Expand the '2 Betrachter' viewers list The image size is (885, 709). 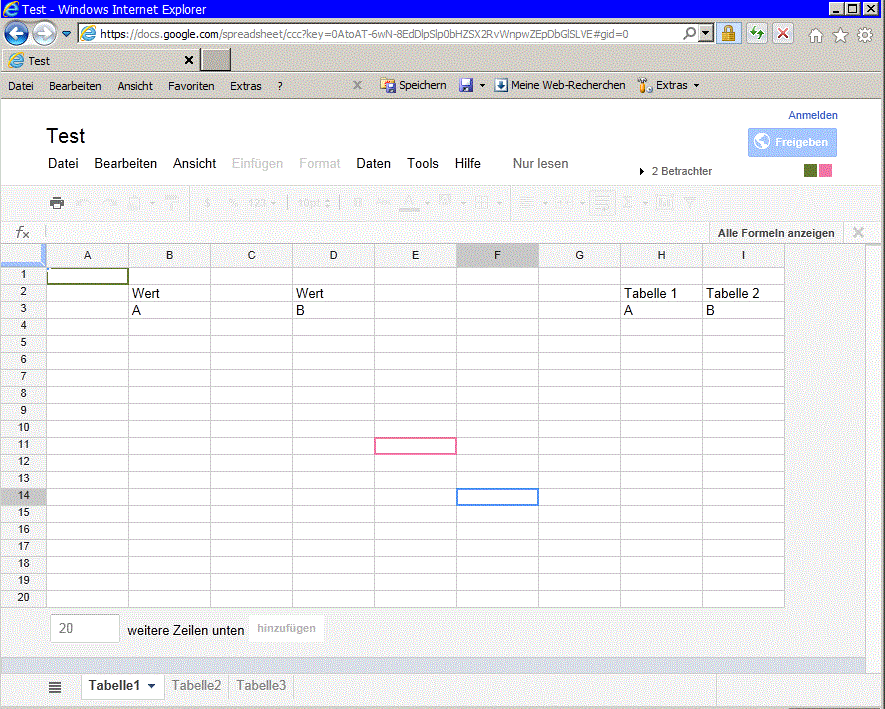[x=642, y=172]
